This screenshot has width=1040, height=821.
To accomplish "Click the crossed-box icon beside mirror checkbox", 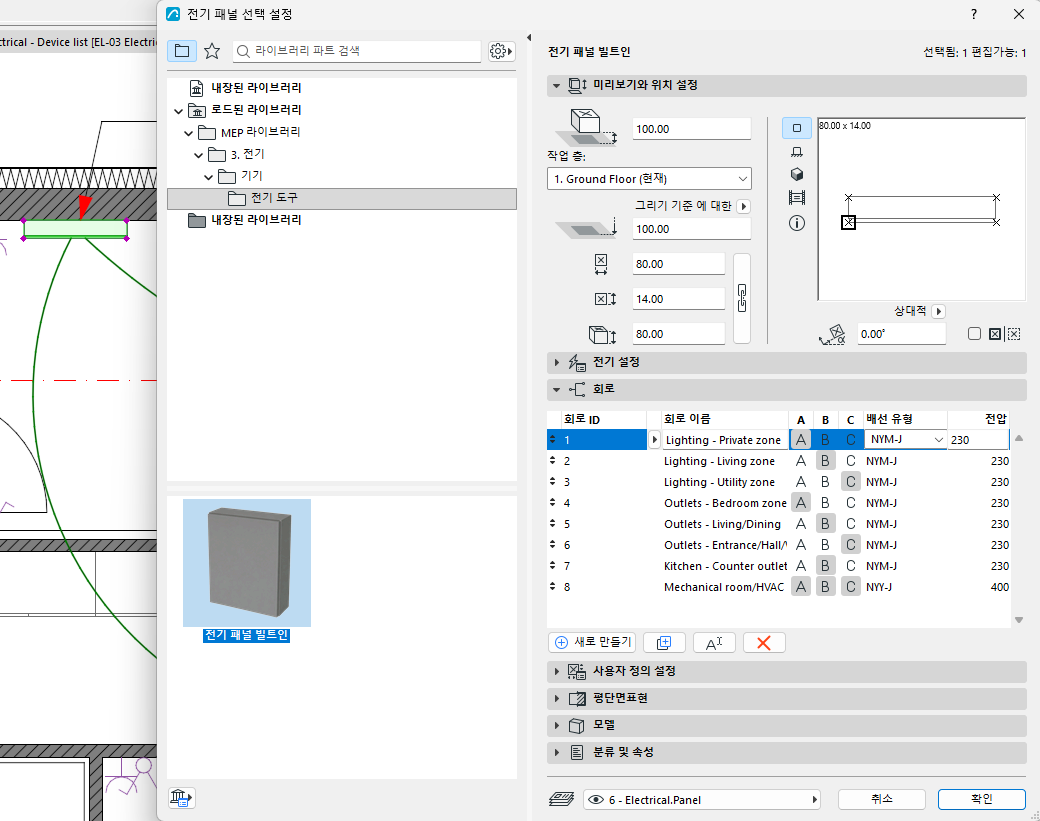I will click(x=995, y=334).
